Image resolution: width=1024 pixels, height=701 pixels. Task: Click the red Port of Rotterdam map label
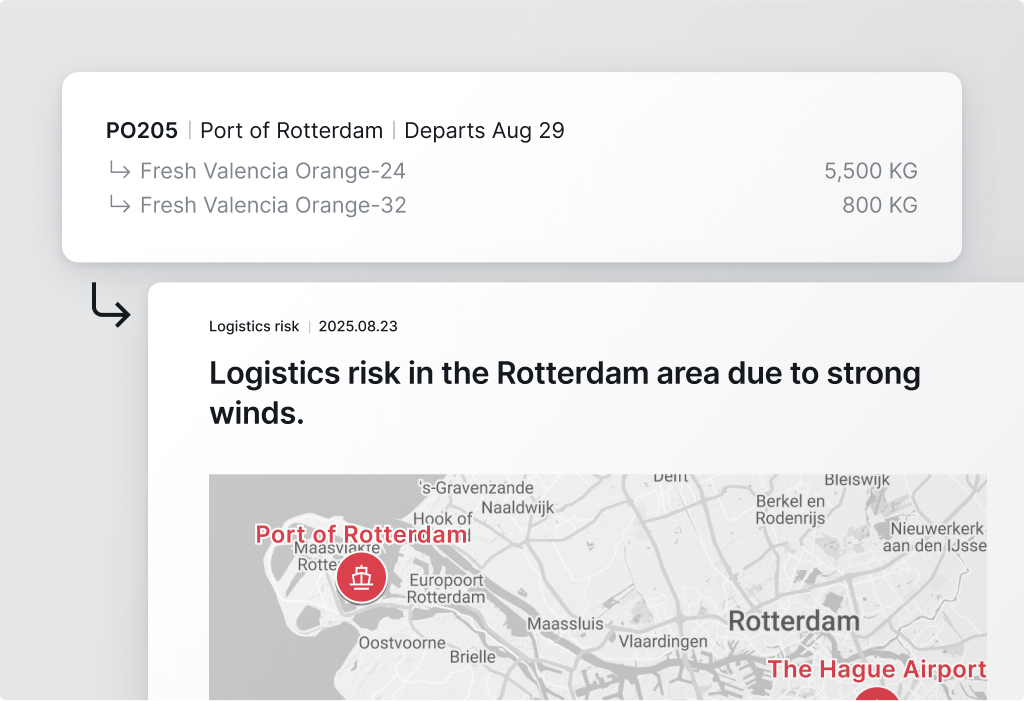pyautogui.click(x=361, y=534)
